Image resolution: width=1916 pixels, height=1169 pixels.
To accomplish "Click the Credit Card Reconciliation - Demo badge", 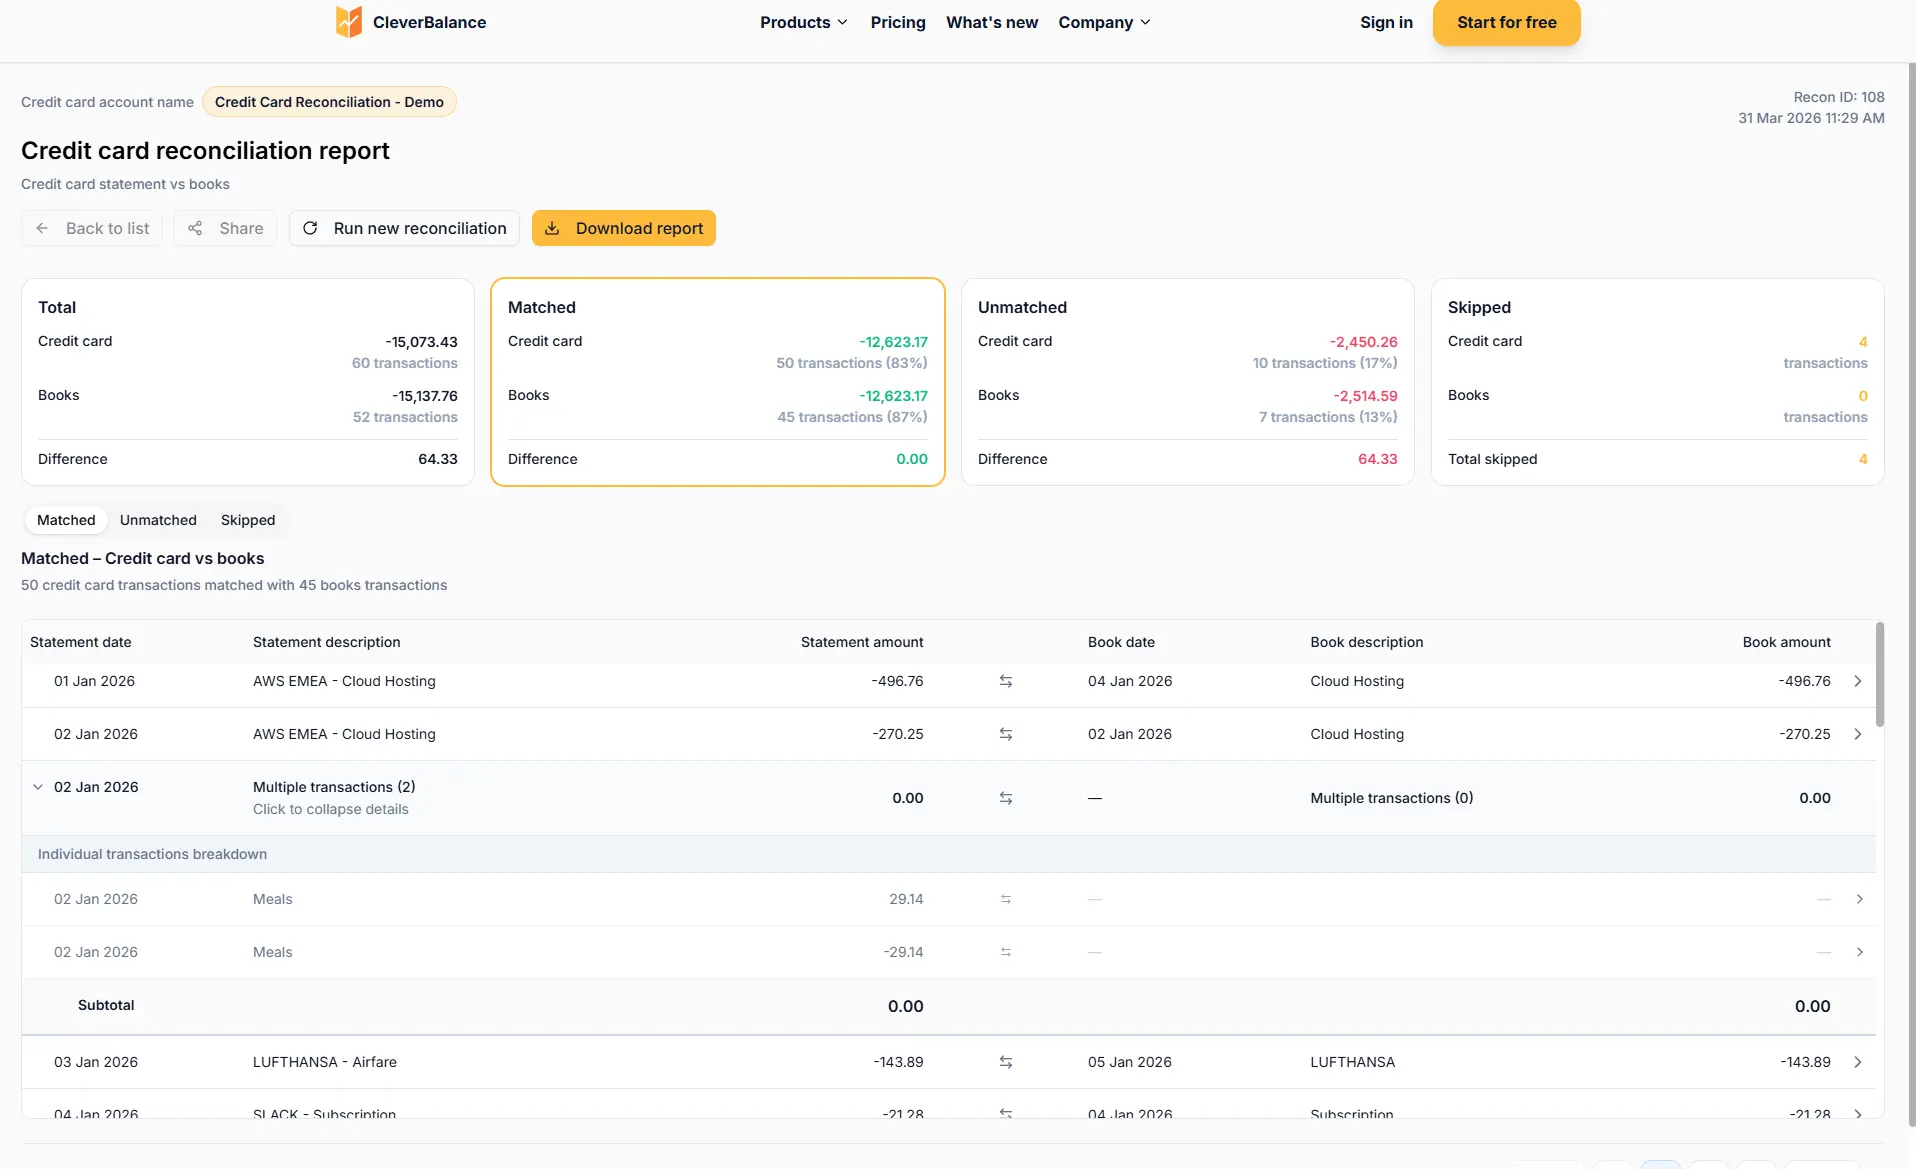I will tap(329, 102).
